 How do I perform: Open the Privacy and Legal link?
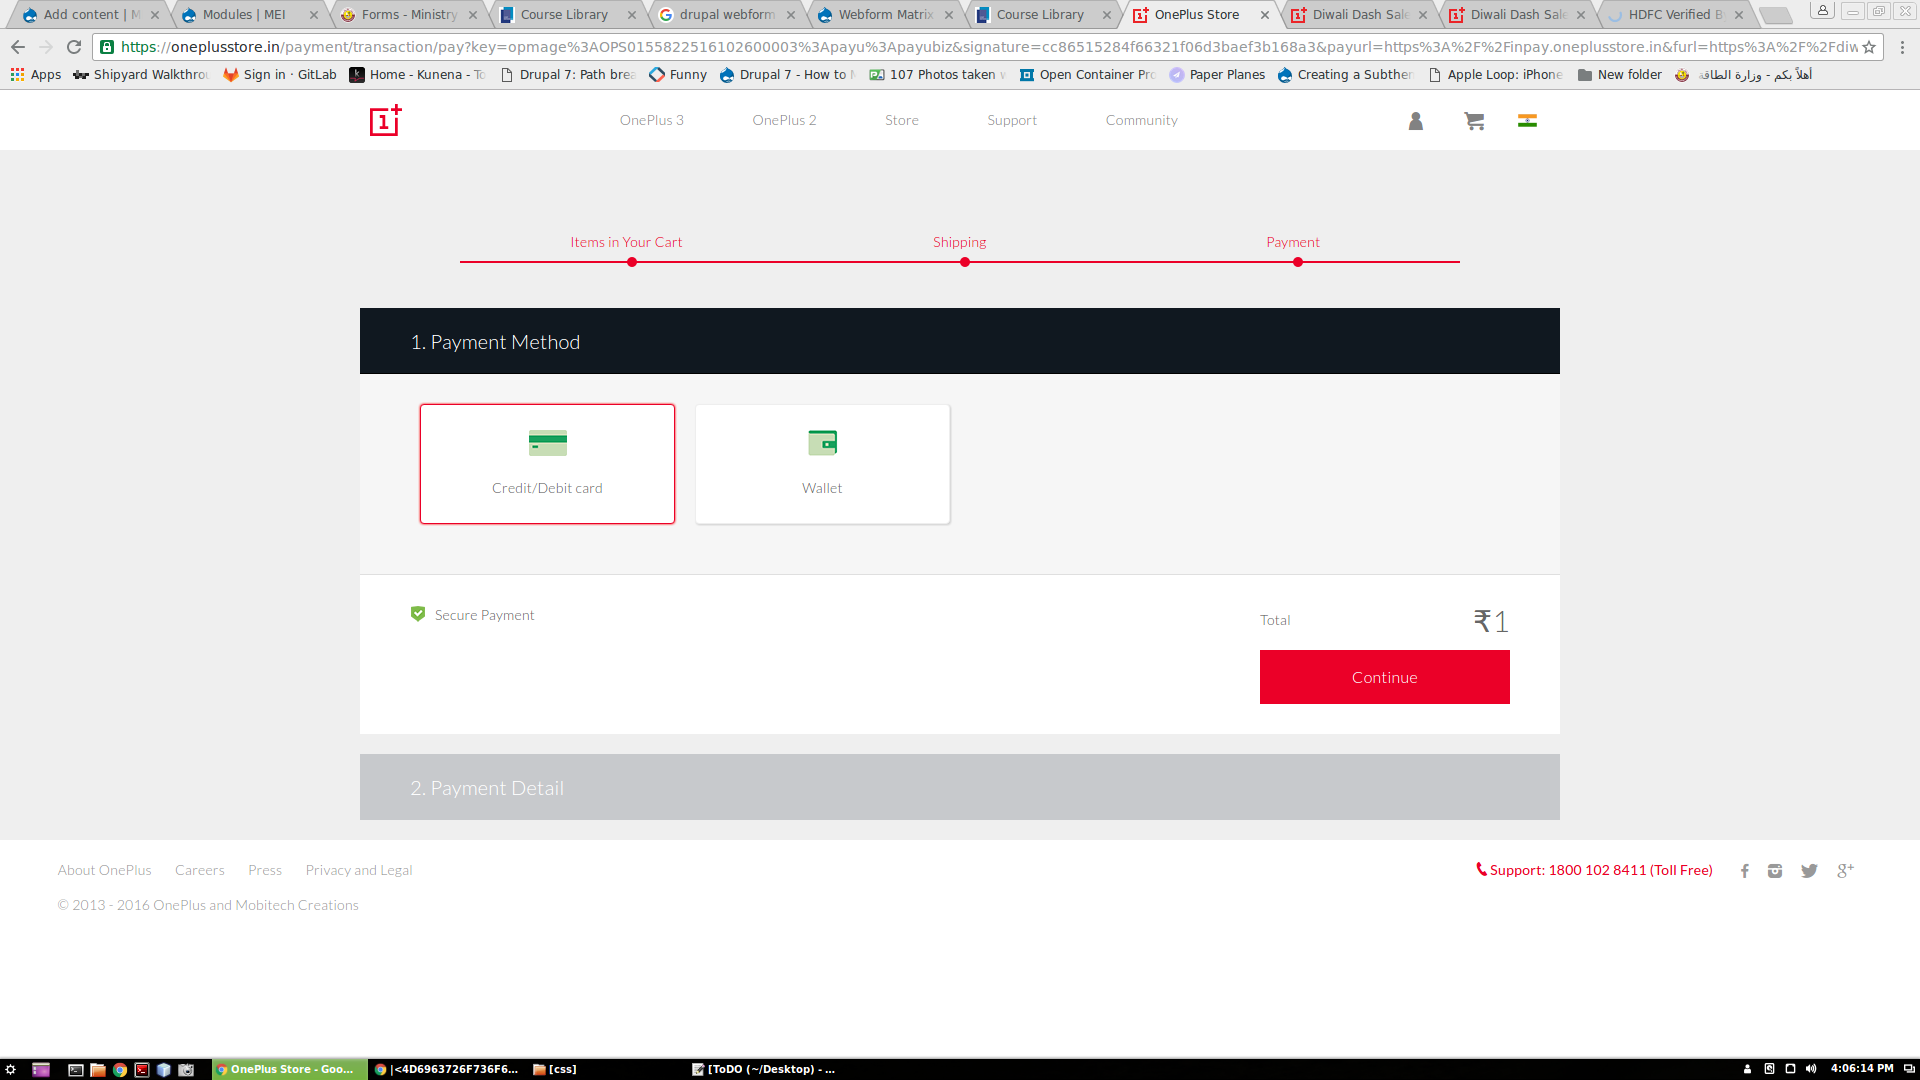[358, 870]
